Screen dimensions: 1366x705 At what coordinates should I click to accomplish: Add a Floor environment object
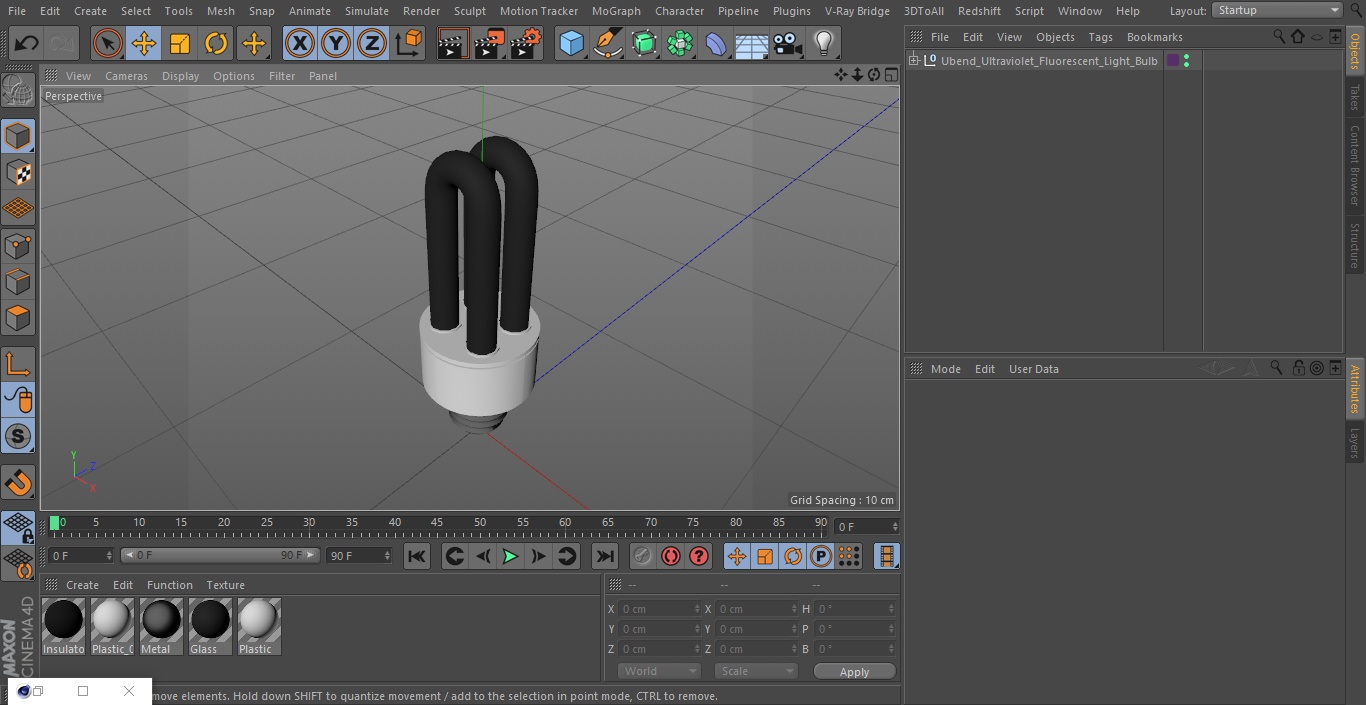coord(752,43)
